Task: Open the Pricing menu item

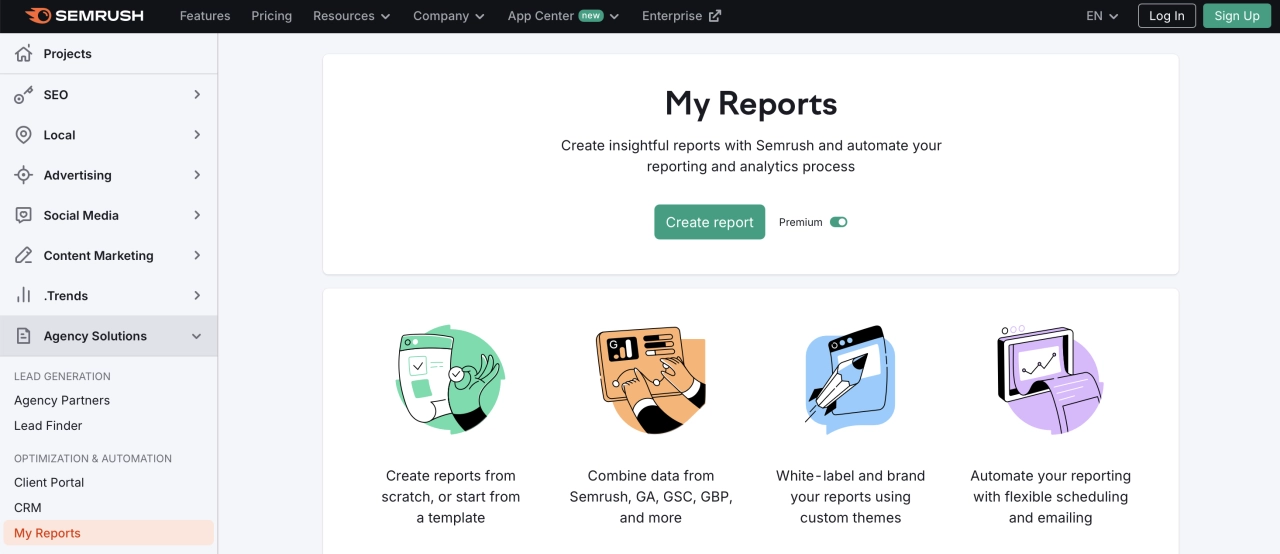Action: [x=271, y=16]
